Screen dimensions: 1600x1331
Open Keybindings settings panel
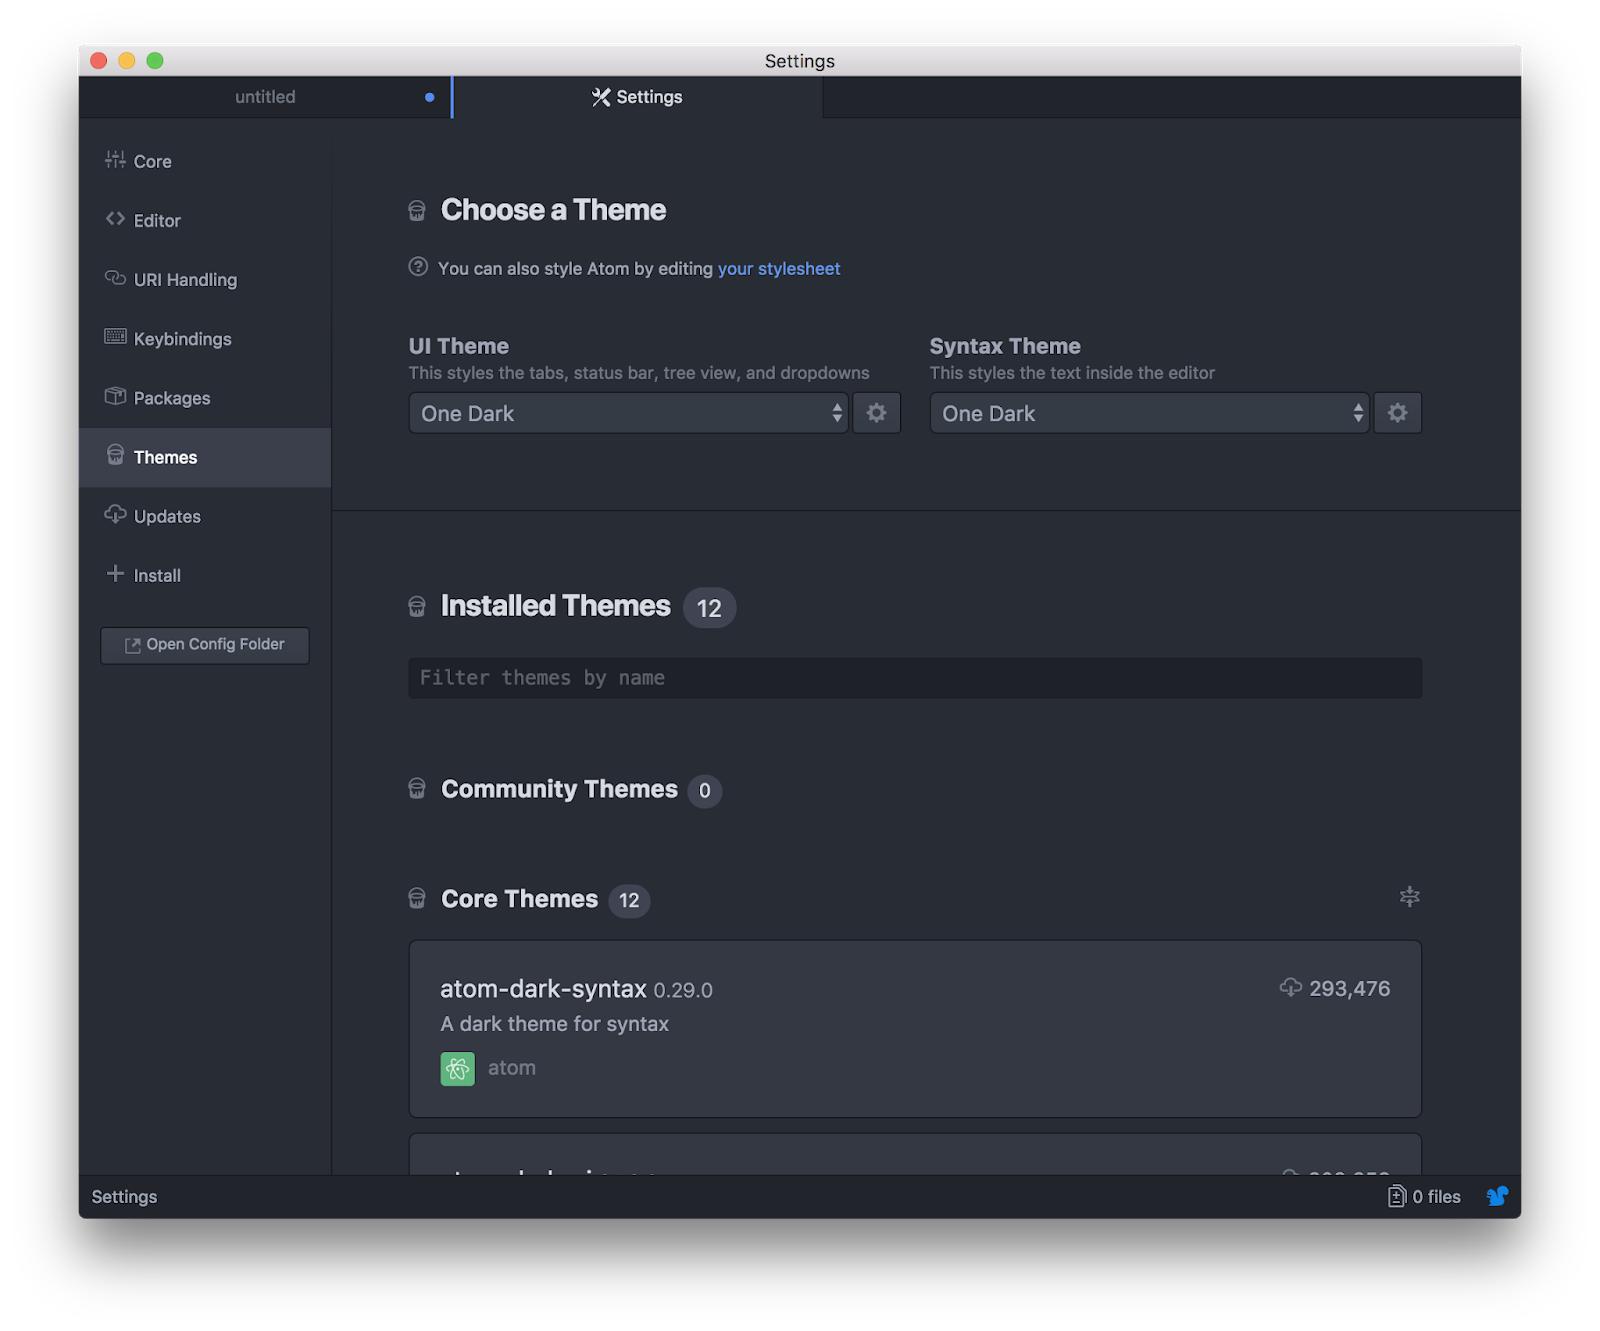point(205,338)
